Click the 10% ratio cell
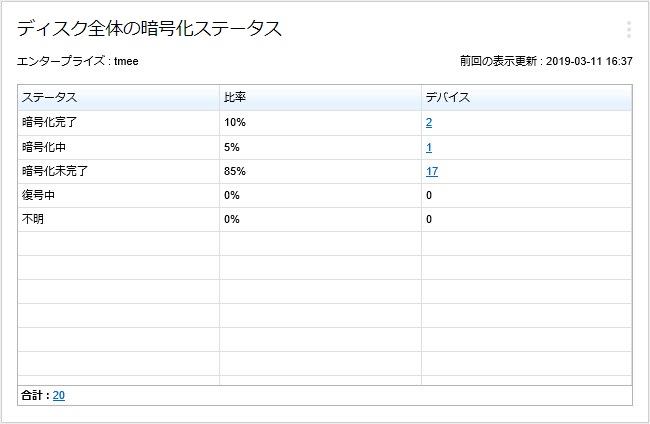The height and width of the screenshot is (424, 650). pos(235,123)
